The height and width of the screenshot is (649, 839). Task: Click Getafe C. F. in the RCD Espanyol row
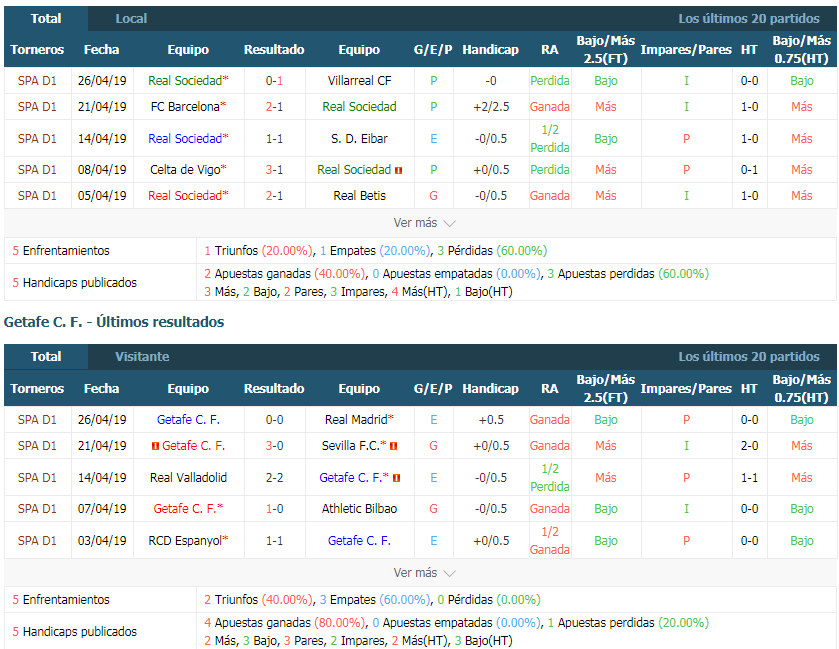click(359, 541)
